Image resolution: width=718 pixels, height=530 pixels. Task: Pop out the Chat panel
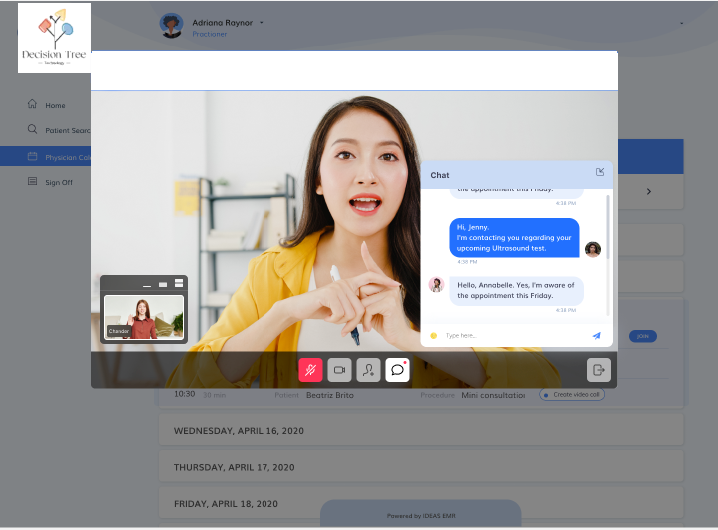600,172
